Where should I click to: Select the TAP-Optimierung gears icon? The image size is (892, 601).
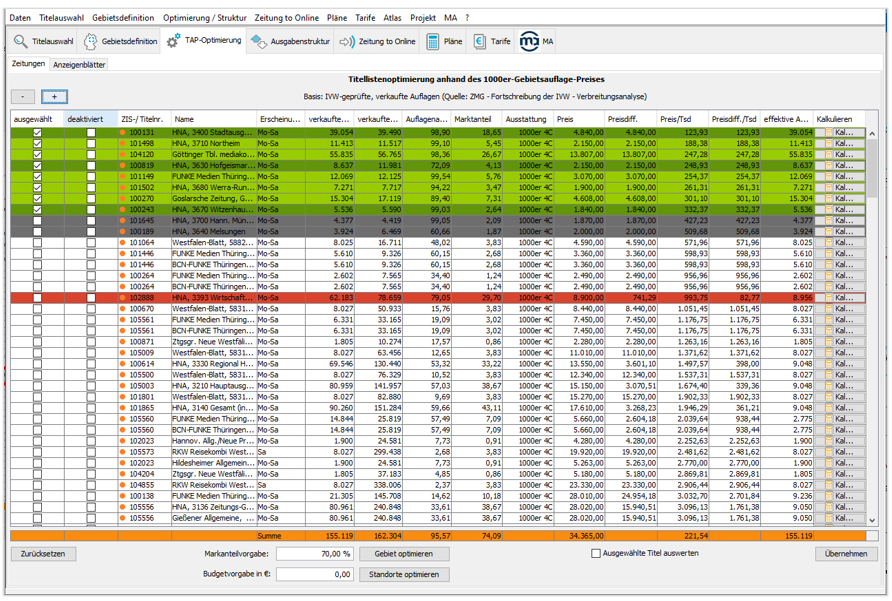click(x=174, y=42)
